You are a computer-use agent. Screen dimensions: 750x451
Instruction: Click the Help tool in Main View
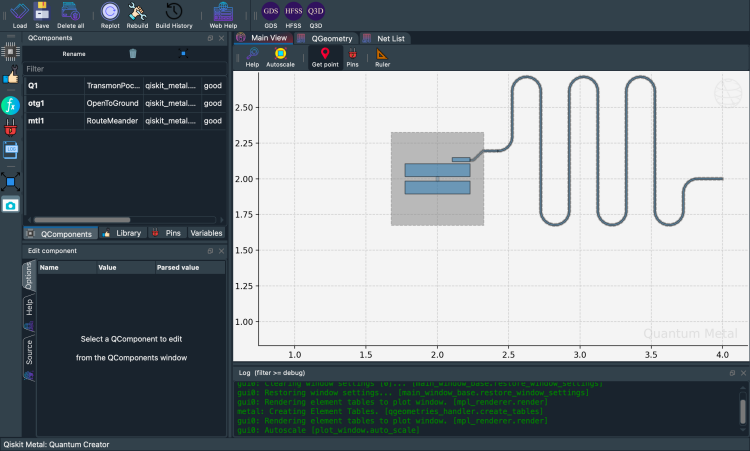tap(252, 57)
